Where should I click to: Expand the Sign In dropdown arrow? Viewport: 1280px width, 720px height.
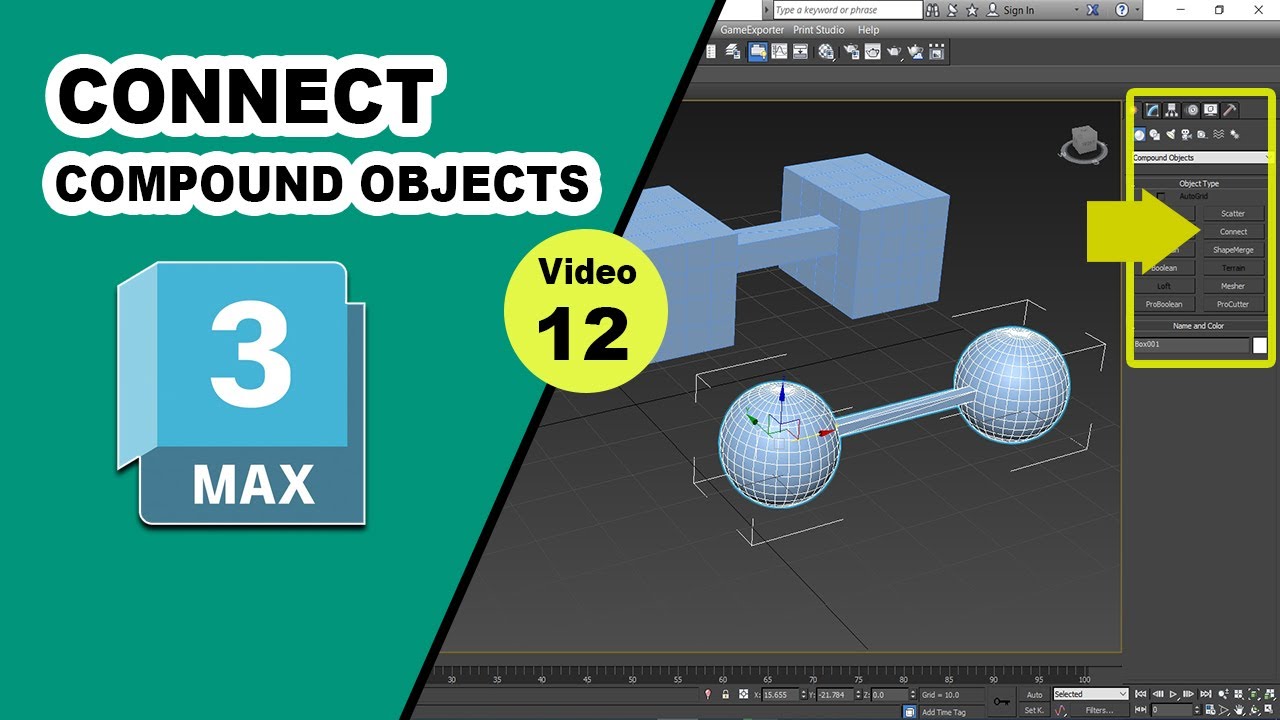click(1077, 10)
